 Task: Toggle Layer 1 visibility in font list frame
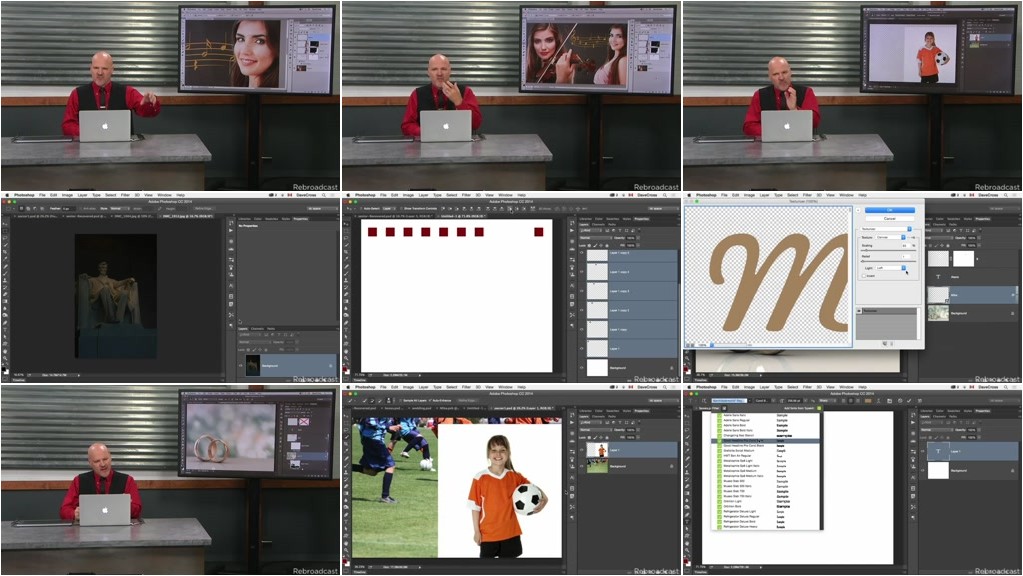923,451
